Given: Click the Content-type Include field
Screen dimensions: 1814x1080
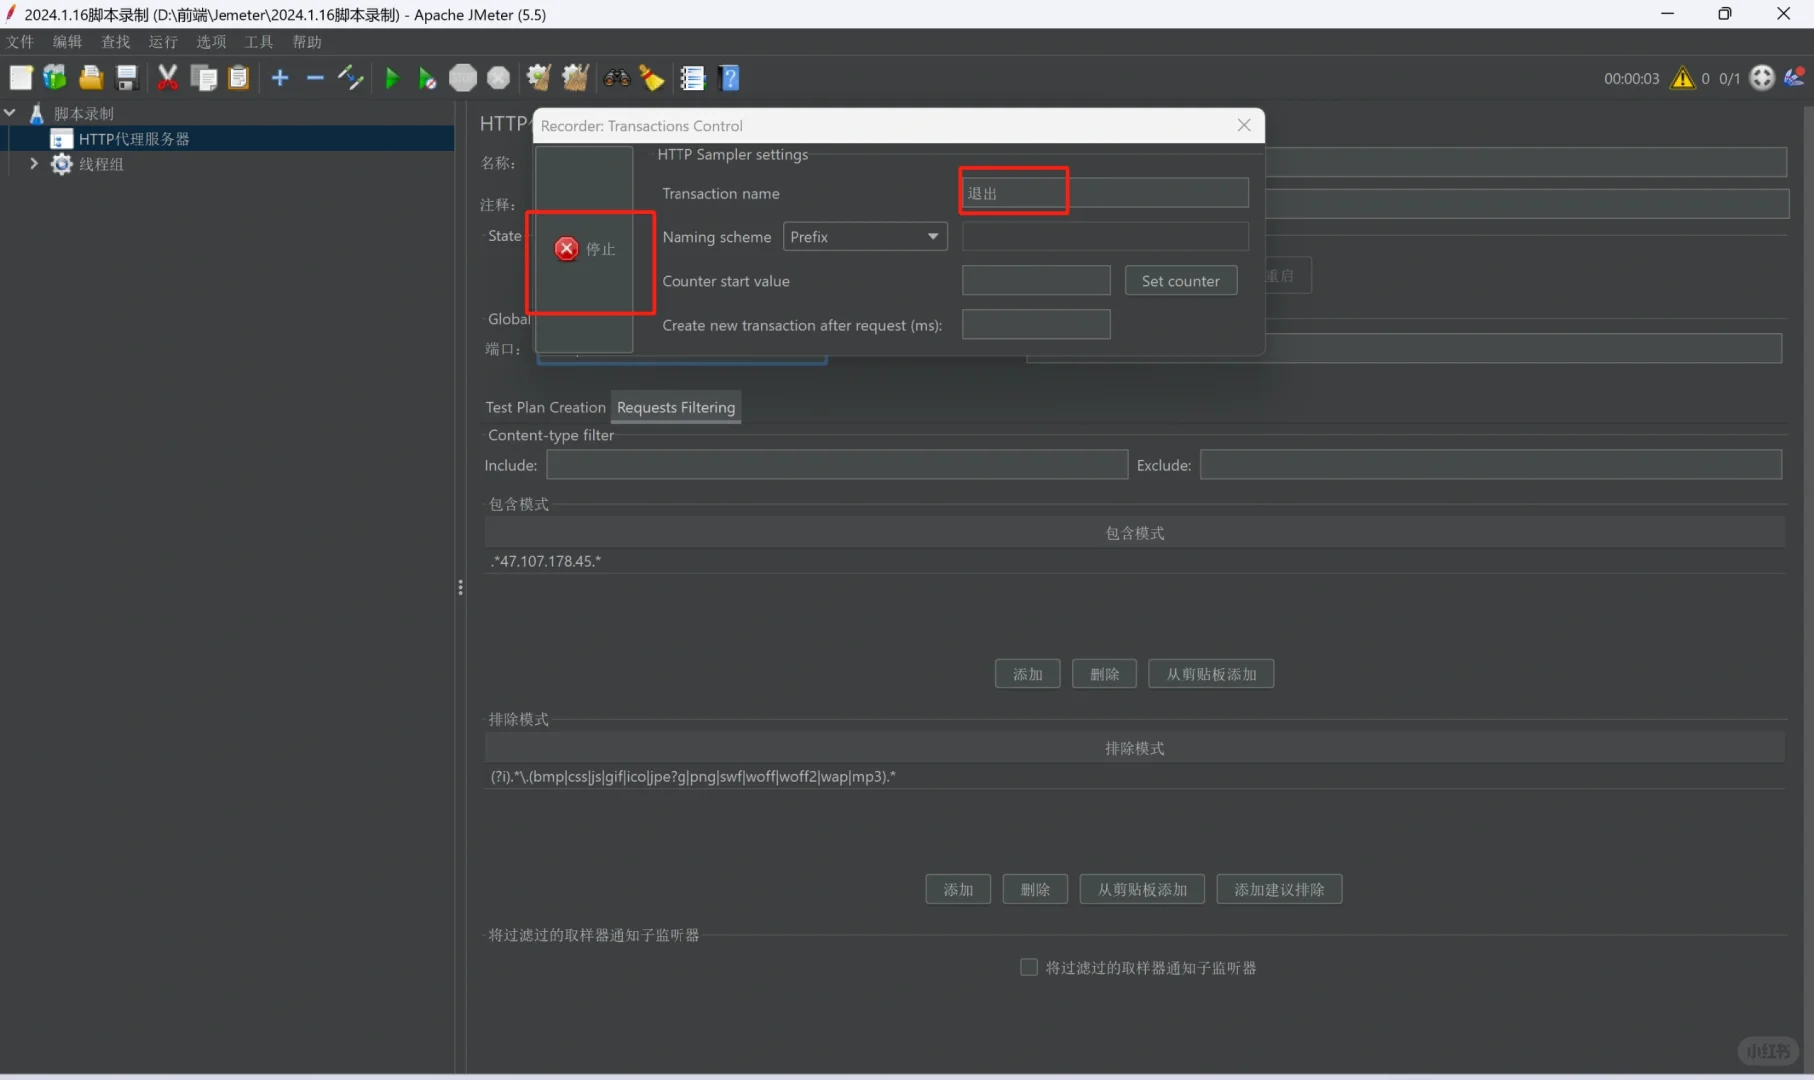Looking at the screenshot, I should [x=837, y=465].
